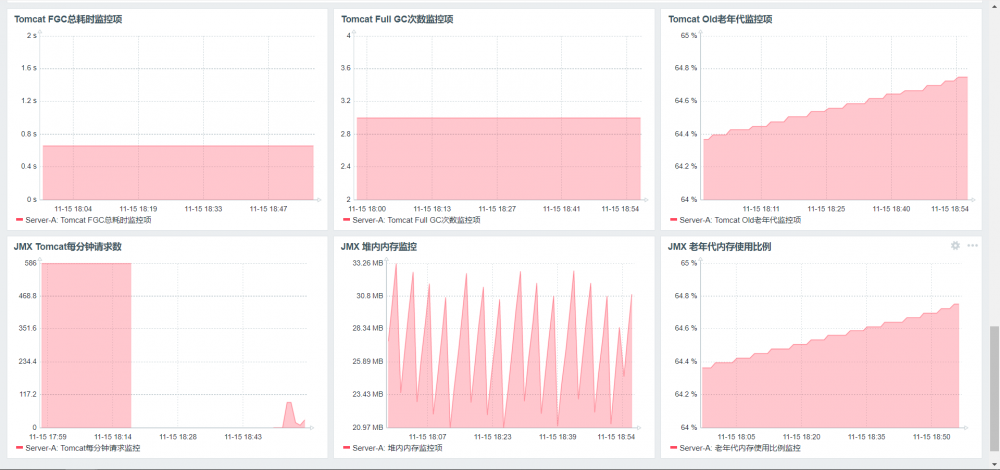Click the 11-15 18:04 time label
Image resolution: width=1000 pixels, height=470 pixels.
point(73,209)
